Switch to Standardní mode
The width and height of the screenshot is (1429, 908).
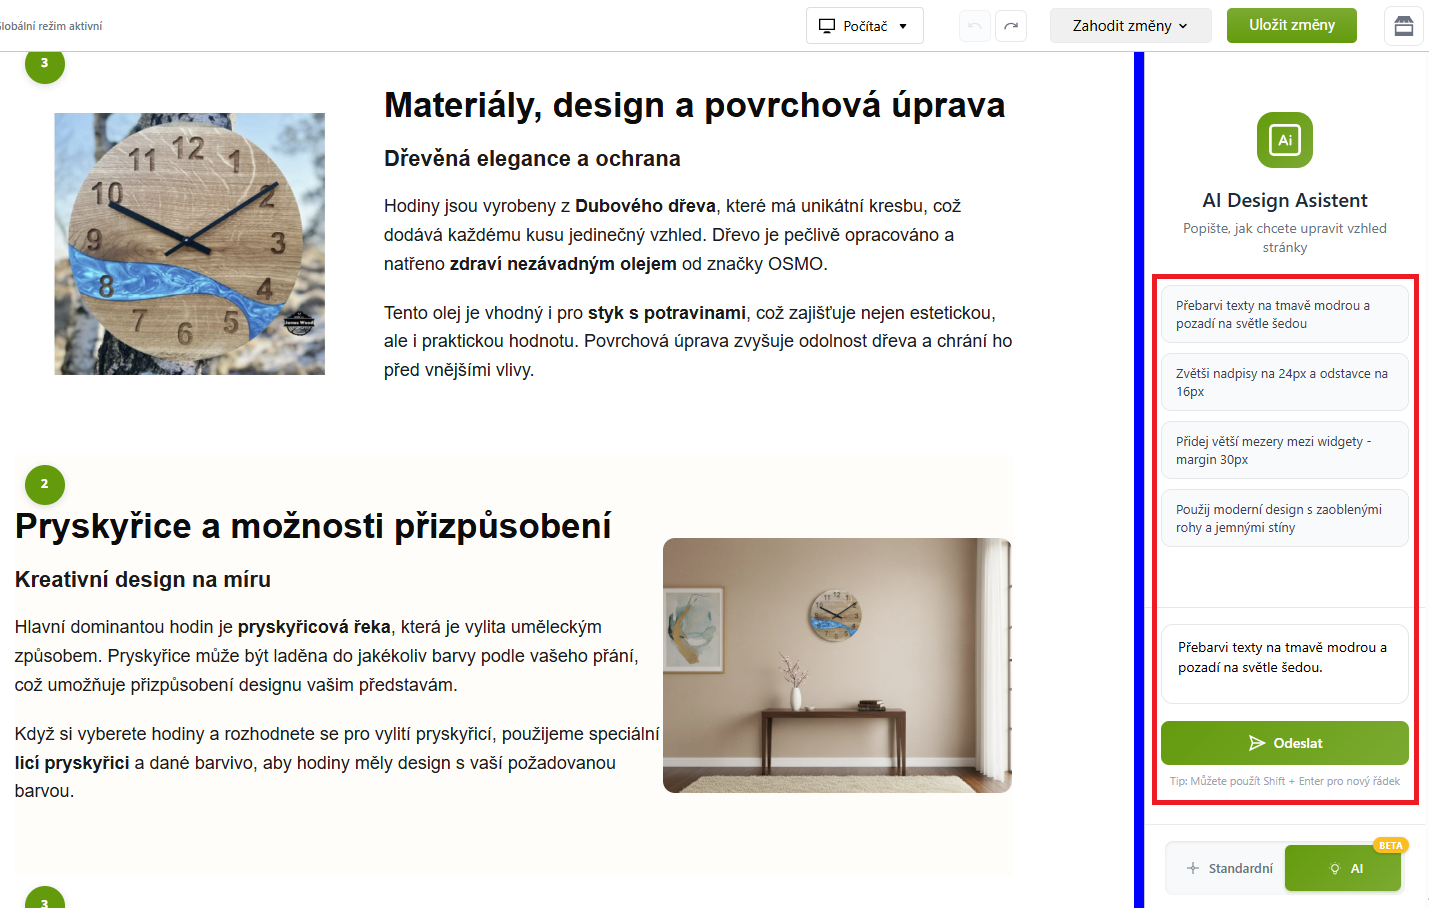coord(1229,868)
